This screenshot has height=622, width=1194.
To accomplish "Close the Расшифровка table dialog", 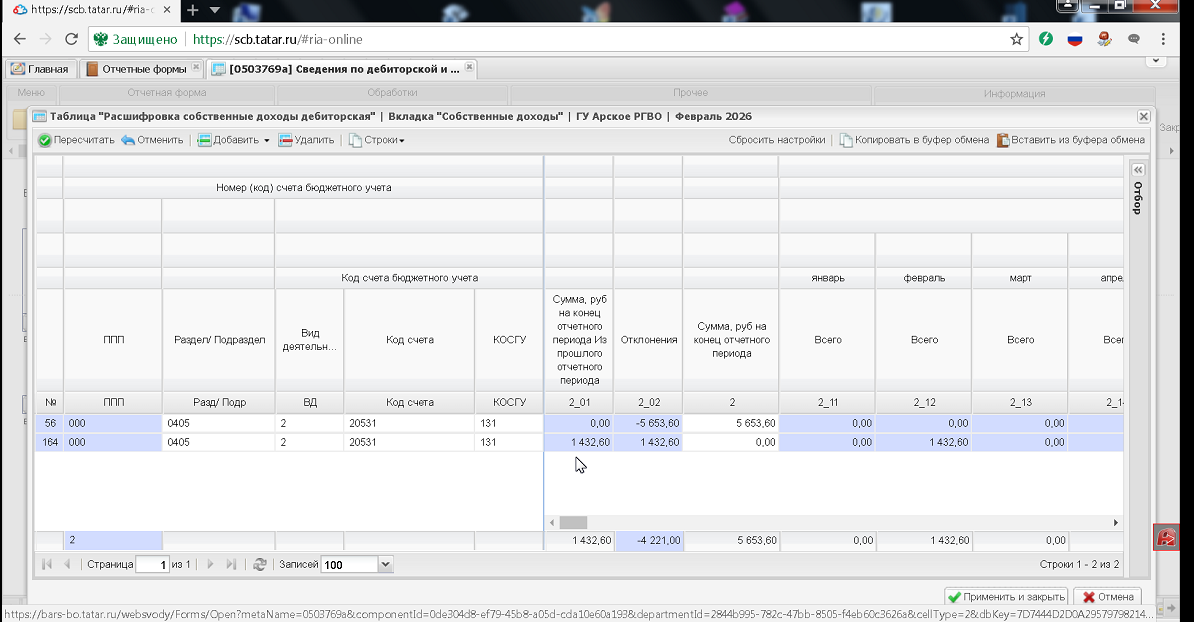I will [x=1143, y=116].
